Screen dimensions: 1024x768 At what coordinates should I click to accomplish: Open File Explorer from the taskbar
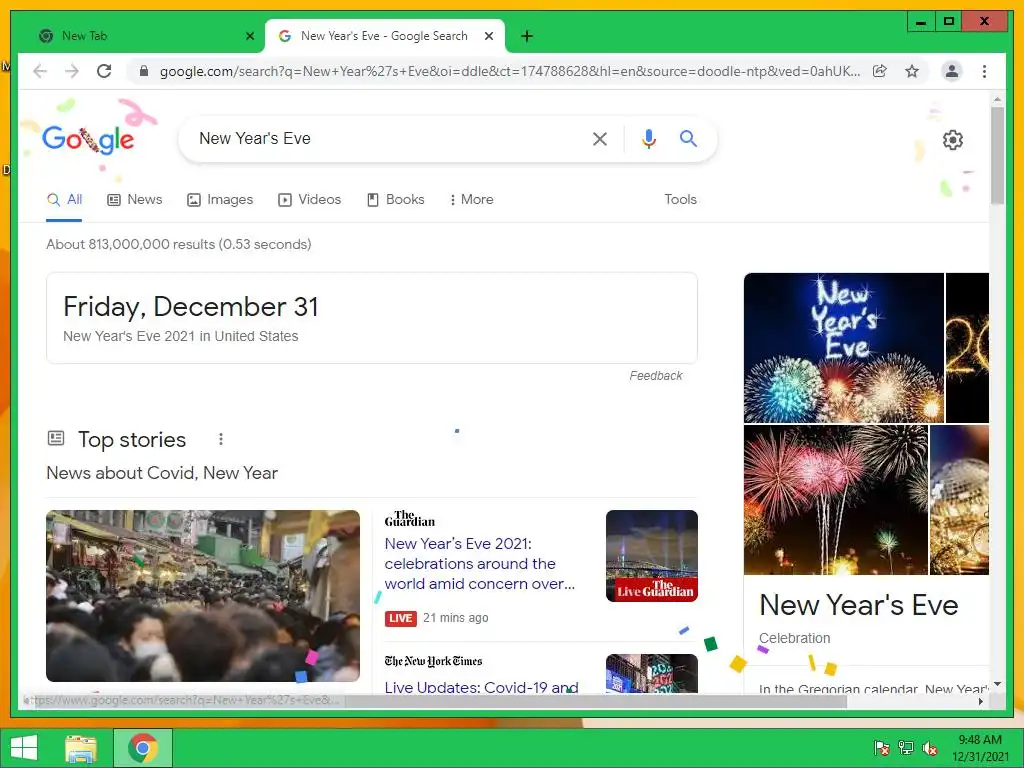(82, 748)
